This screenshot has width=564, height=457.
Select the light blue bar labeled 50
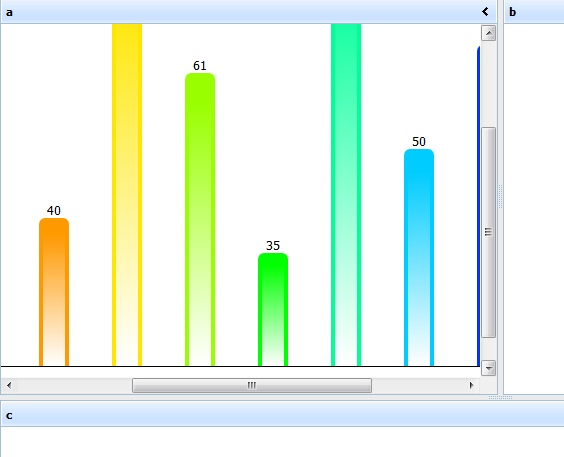419,257
